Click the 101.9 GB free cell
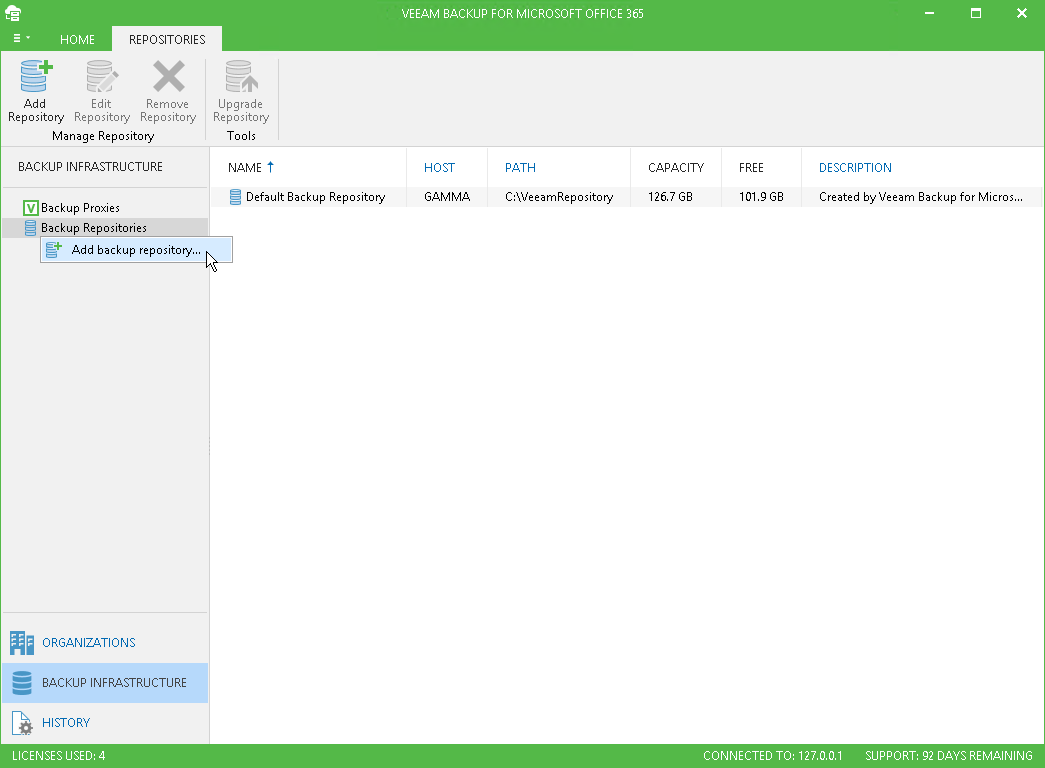Image resolution: width=1045 pixels, height=768 pixels. pos(761,197)
